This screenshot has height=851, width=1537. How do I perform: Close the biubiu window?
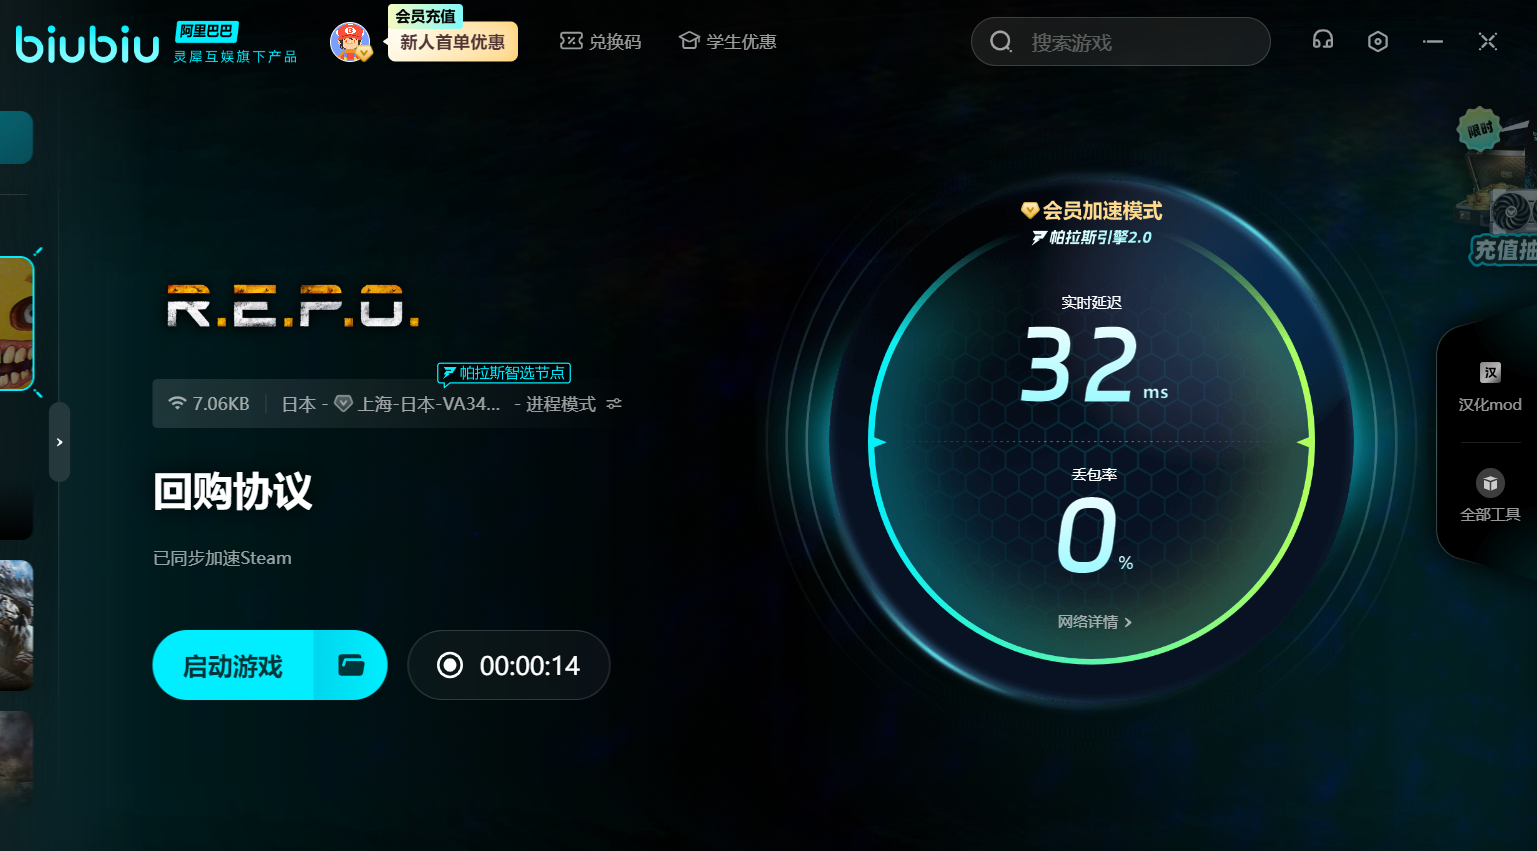[1488, 41]
